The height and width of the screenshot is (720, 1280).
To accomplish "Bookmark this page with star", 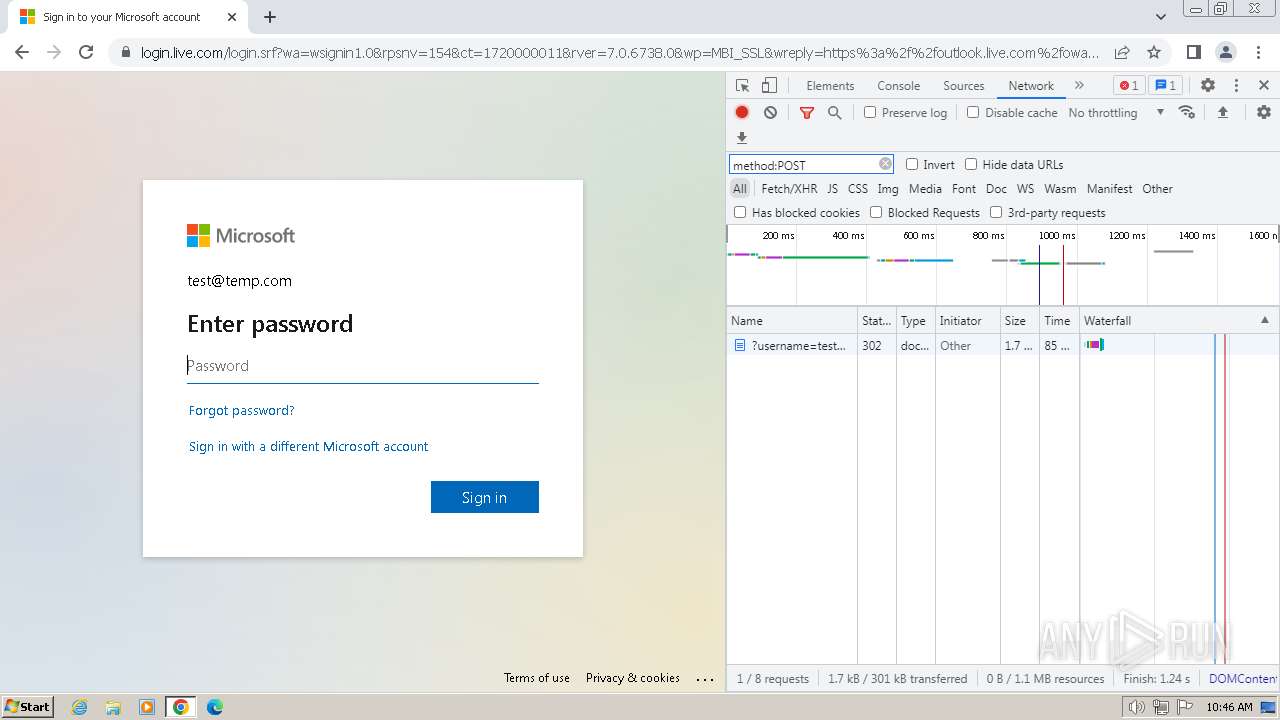I will tap(1154, 52).
